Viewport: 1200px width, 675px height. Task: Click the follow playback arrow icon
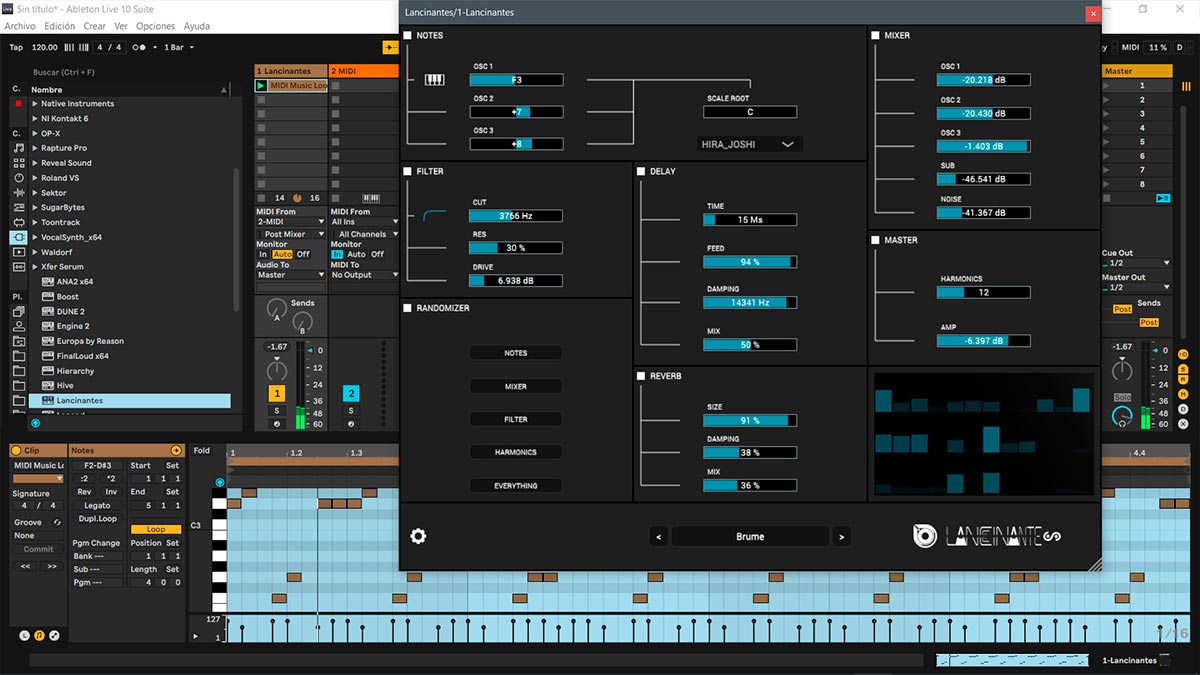389,47
